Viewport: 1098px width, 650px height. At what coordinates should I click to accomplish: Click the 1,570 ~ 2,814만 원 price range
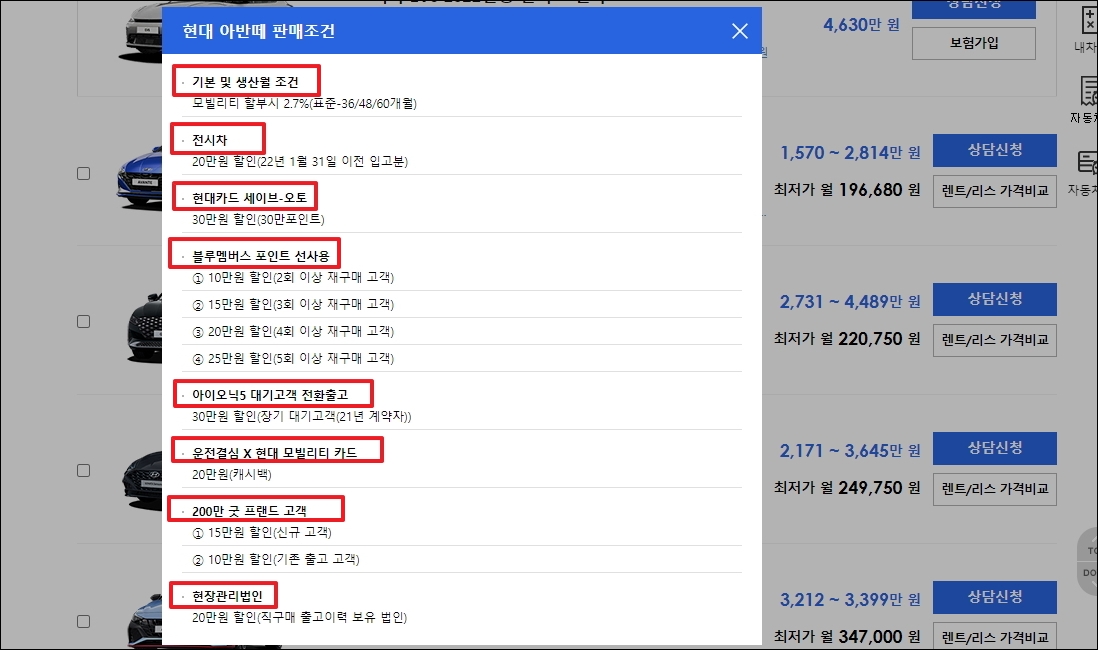click(x=851, y=153)
